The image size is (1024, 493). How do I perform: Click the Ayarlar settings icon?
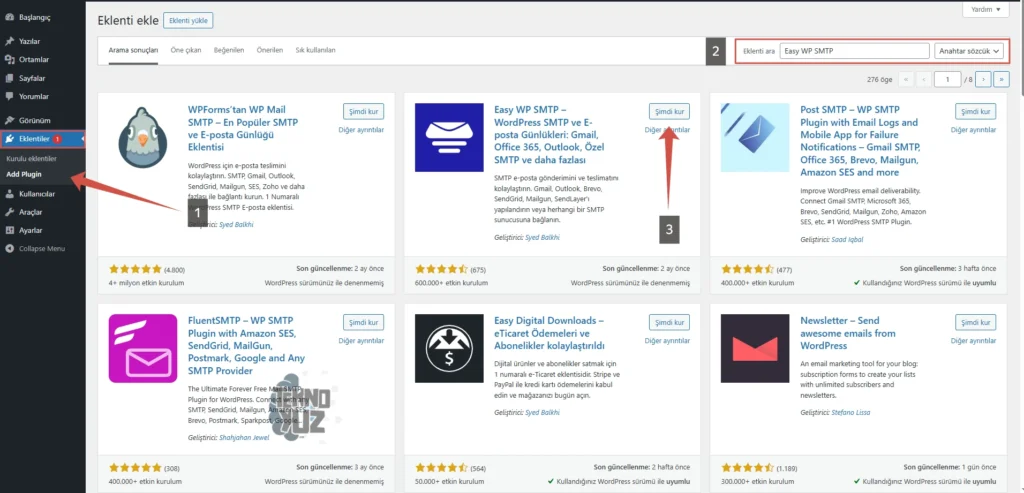(x=9, y=231)
